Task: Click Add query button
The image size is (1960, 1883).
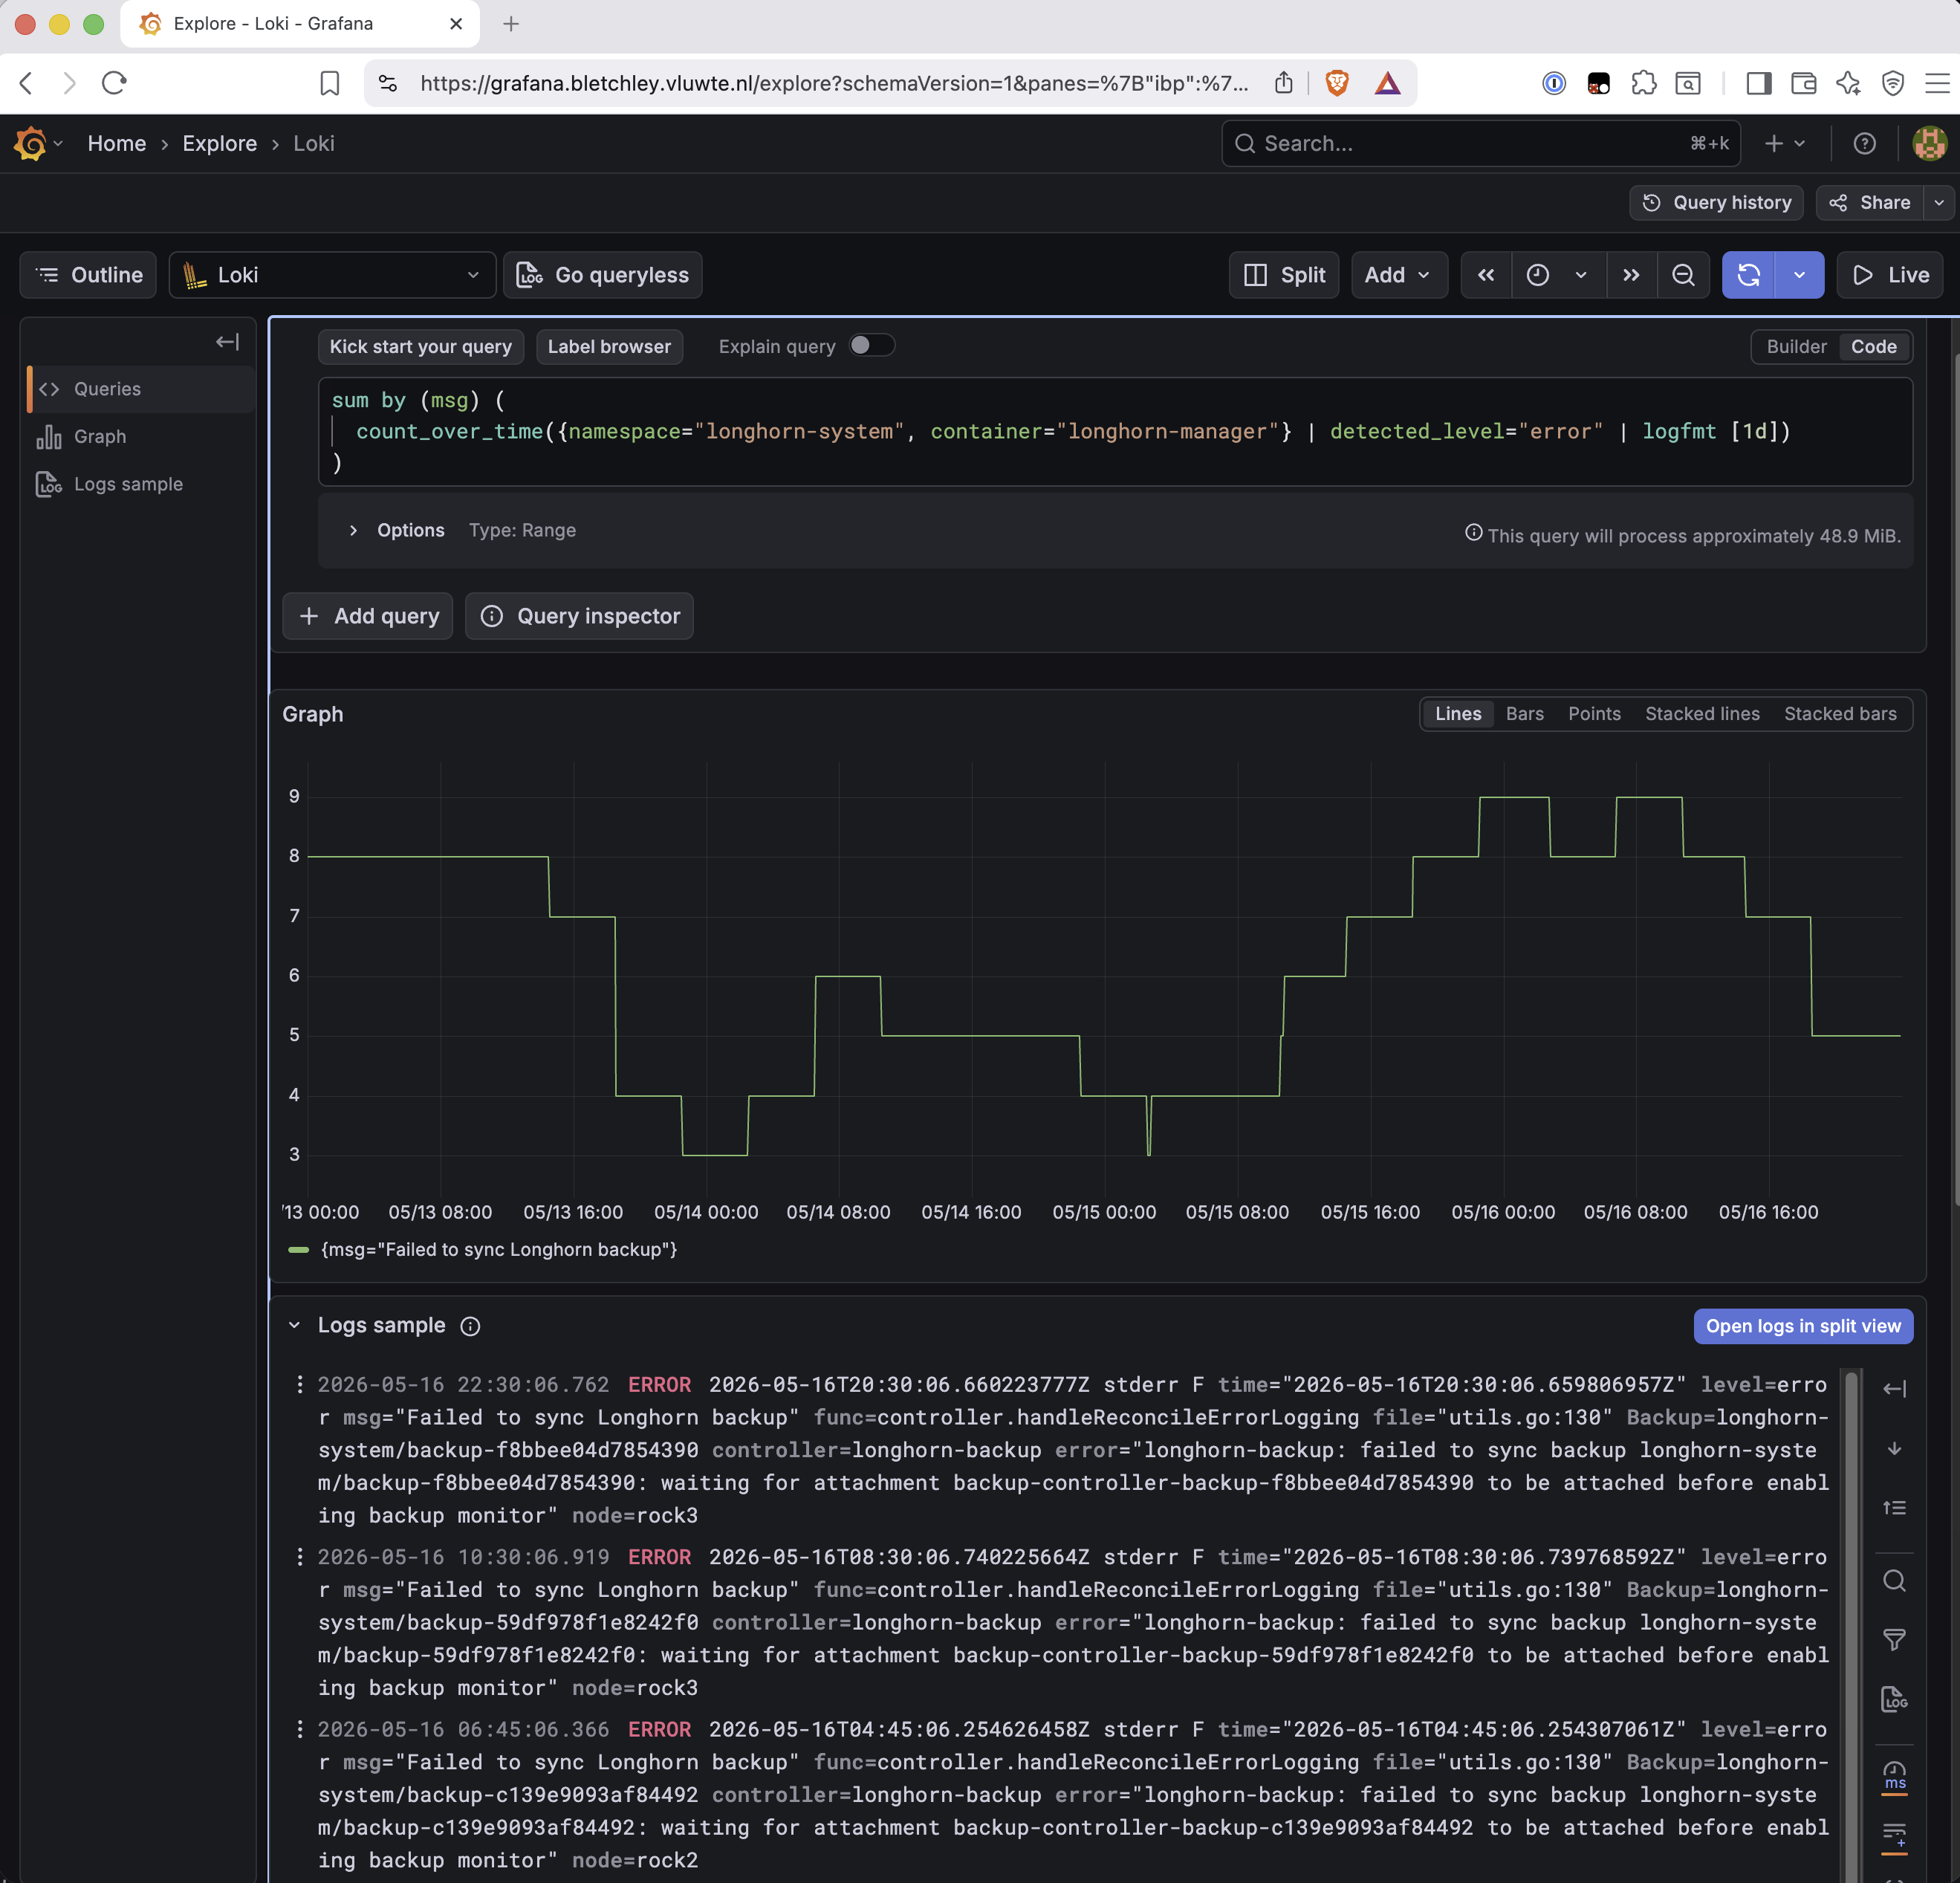Action: tap(368, 616)
